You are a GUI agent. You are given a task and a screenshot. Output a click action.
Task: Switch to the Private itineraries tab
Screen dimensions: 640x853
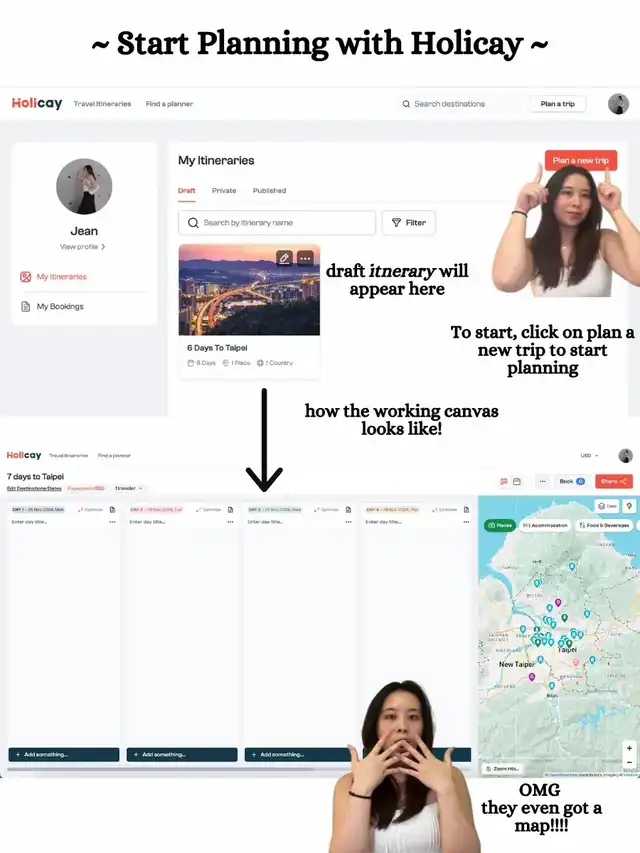tap(224, 190)
